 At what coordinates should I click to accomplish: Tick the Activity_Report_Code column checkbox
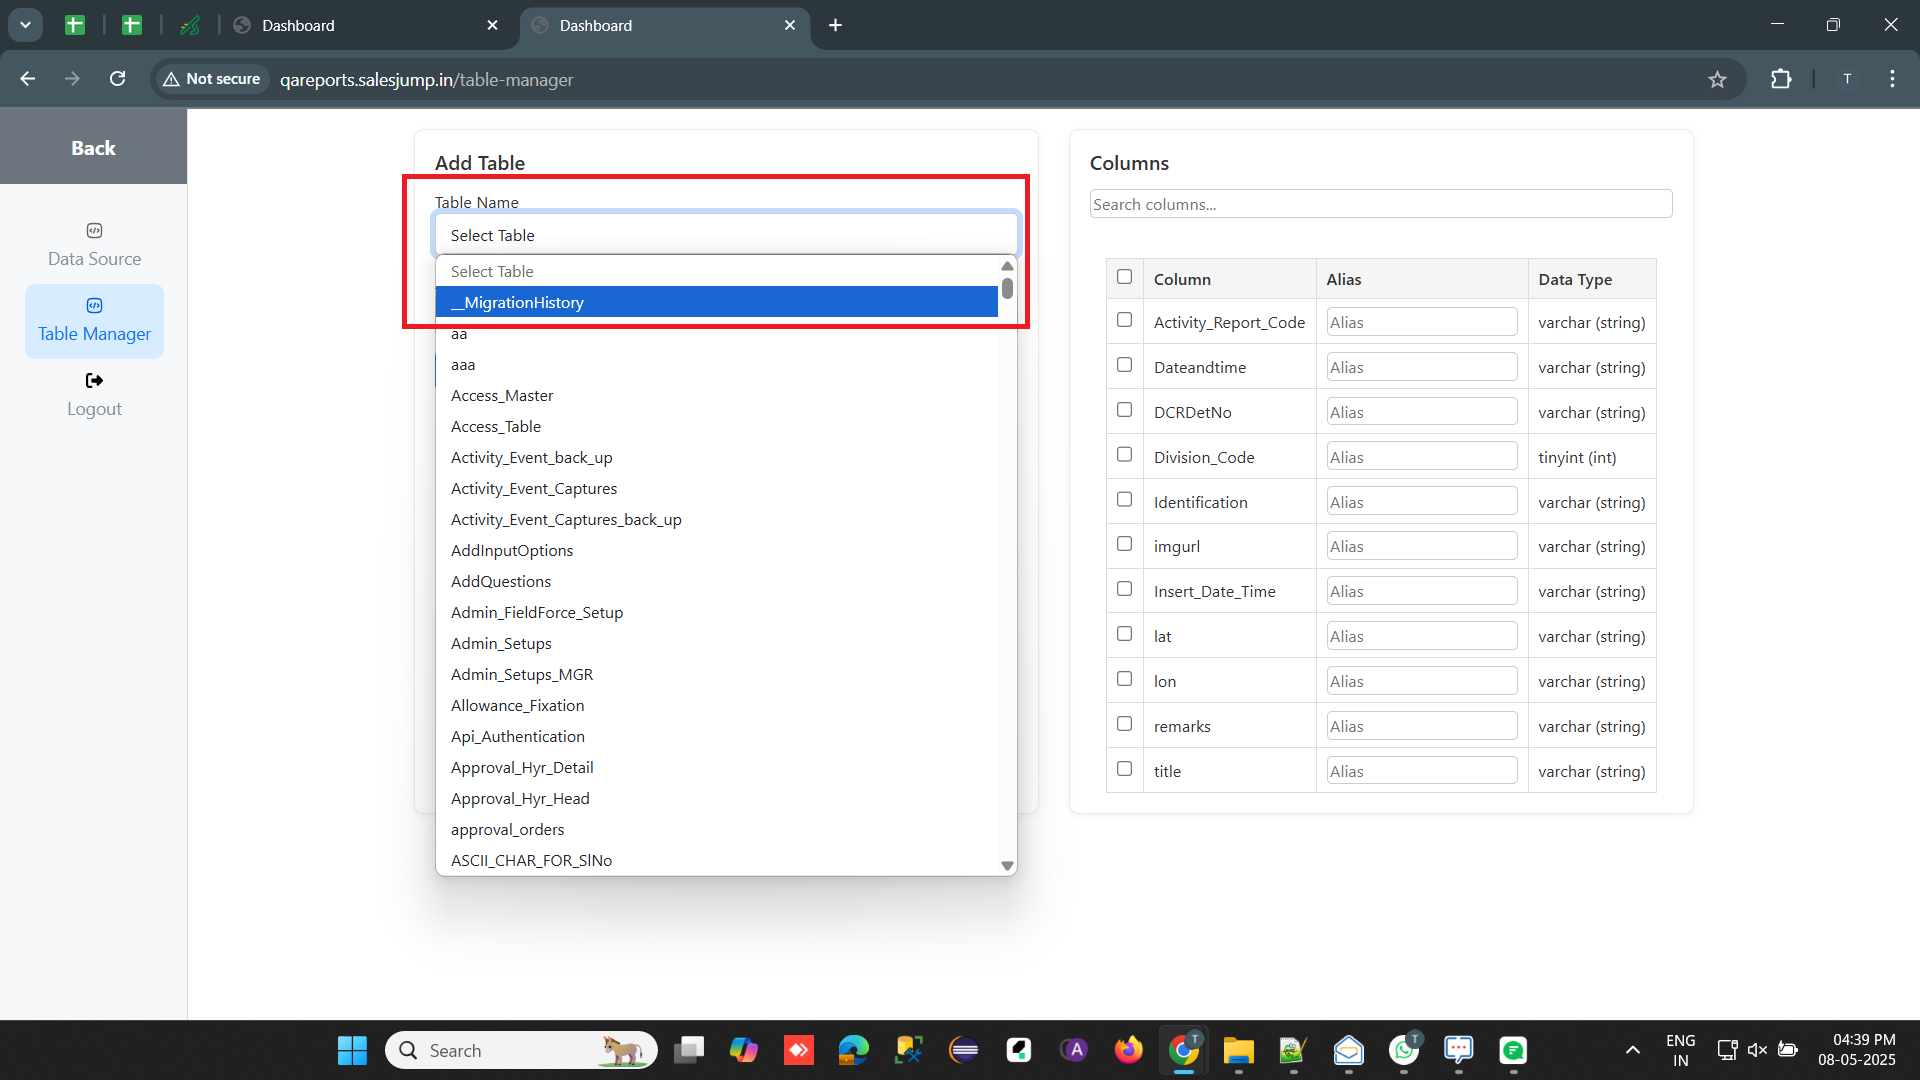(x=1124, y=320)
